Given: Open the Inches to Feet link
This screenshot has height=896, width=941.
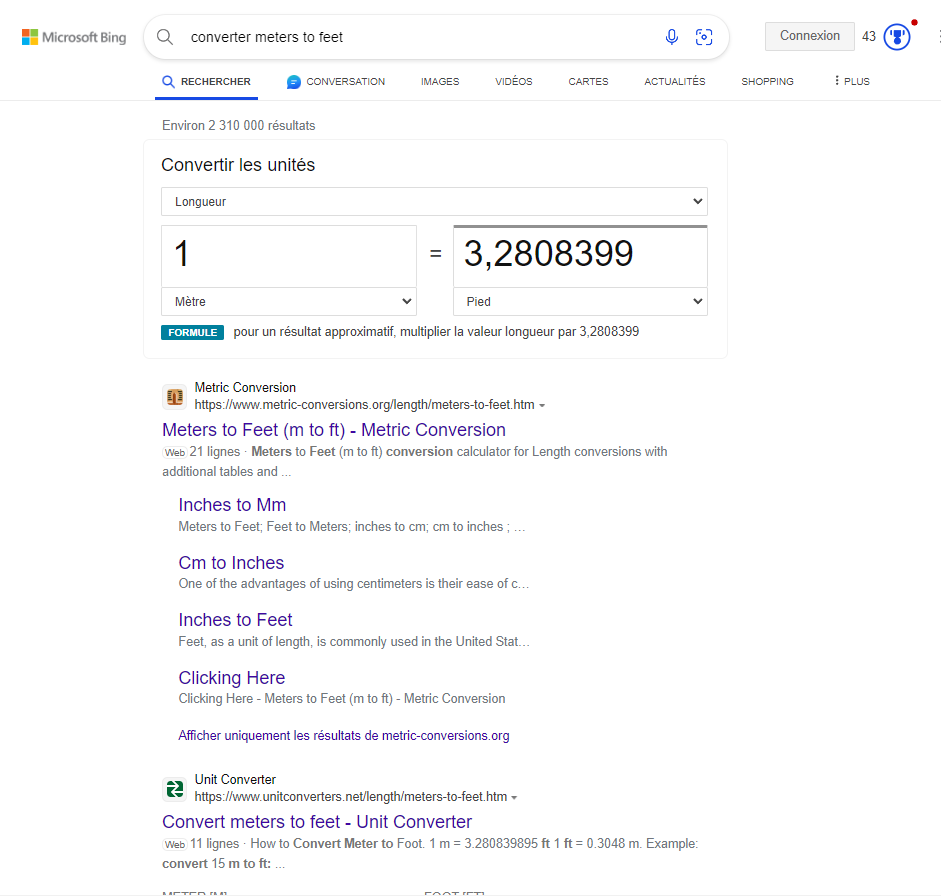Looking at the screenshot, I should point(235,620).
